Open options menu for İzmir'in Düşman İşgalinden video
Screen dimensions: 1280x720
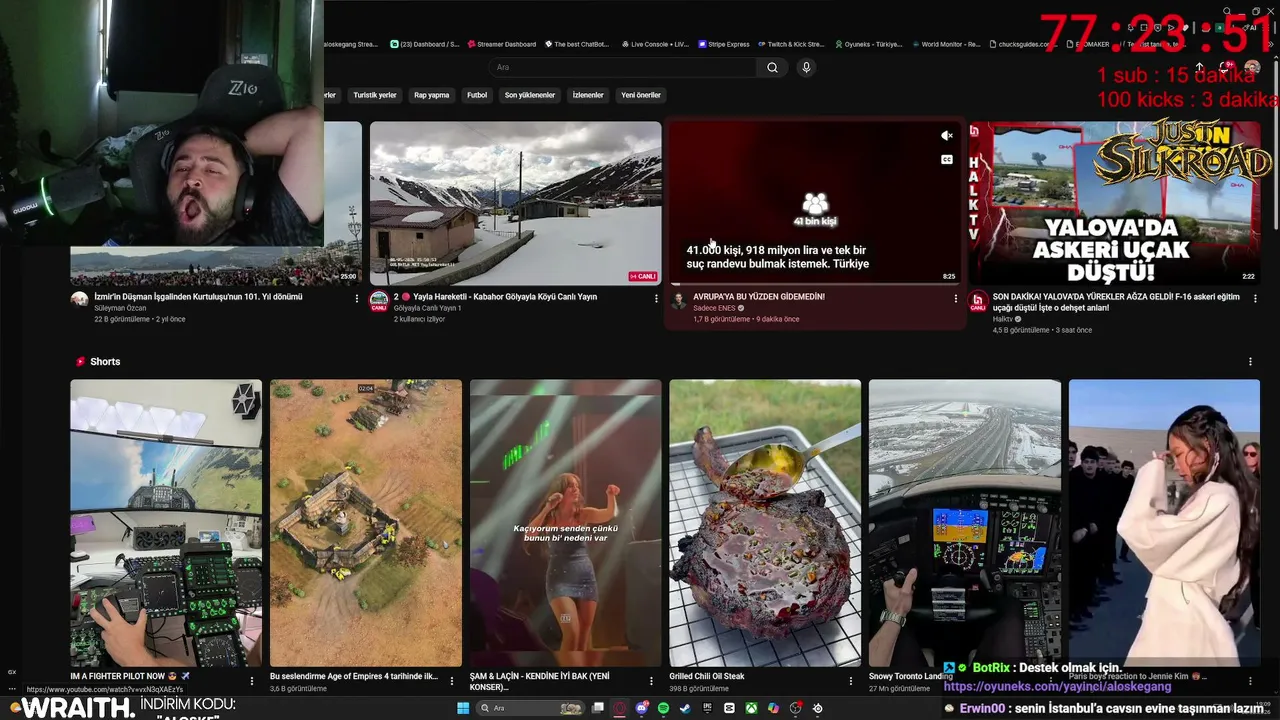pos(357,298)
